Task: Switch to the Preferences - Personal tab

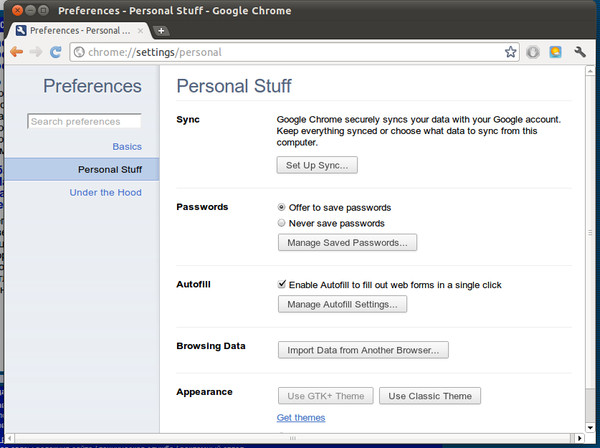Action: pos(80,31)
